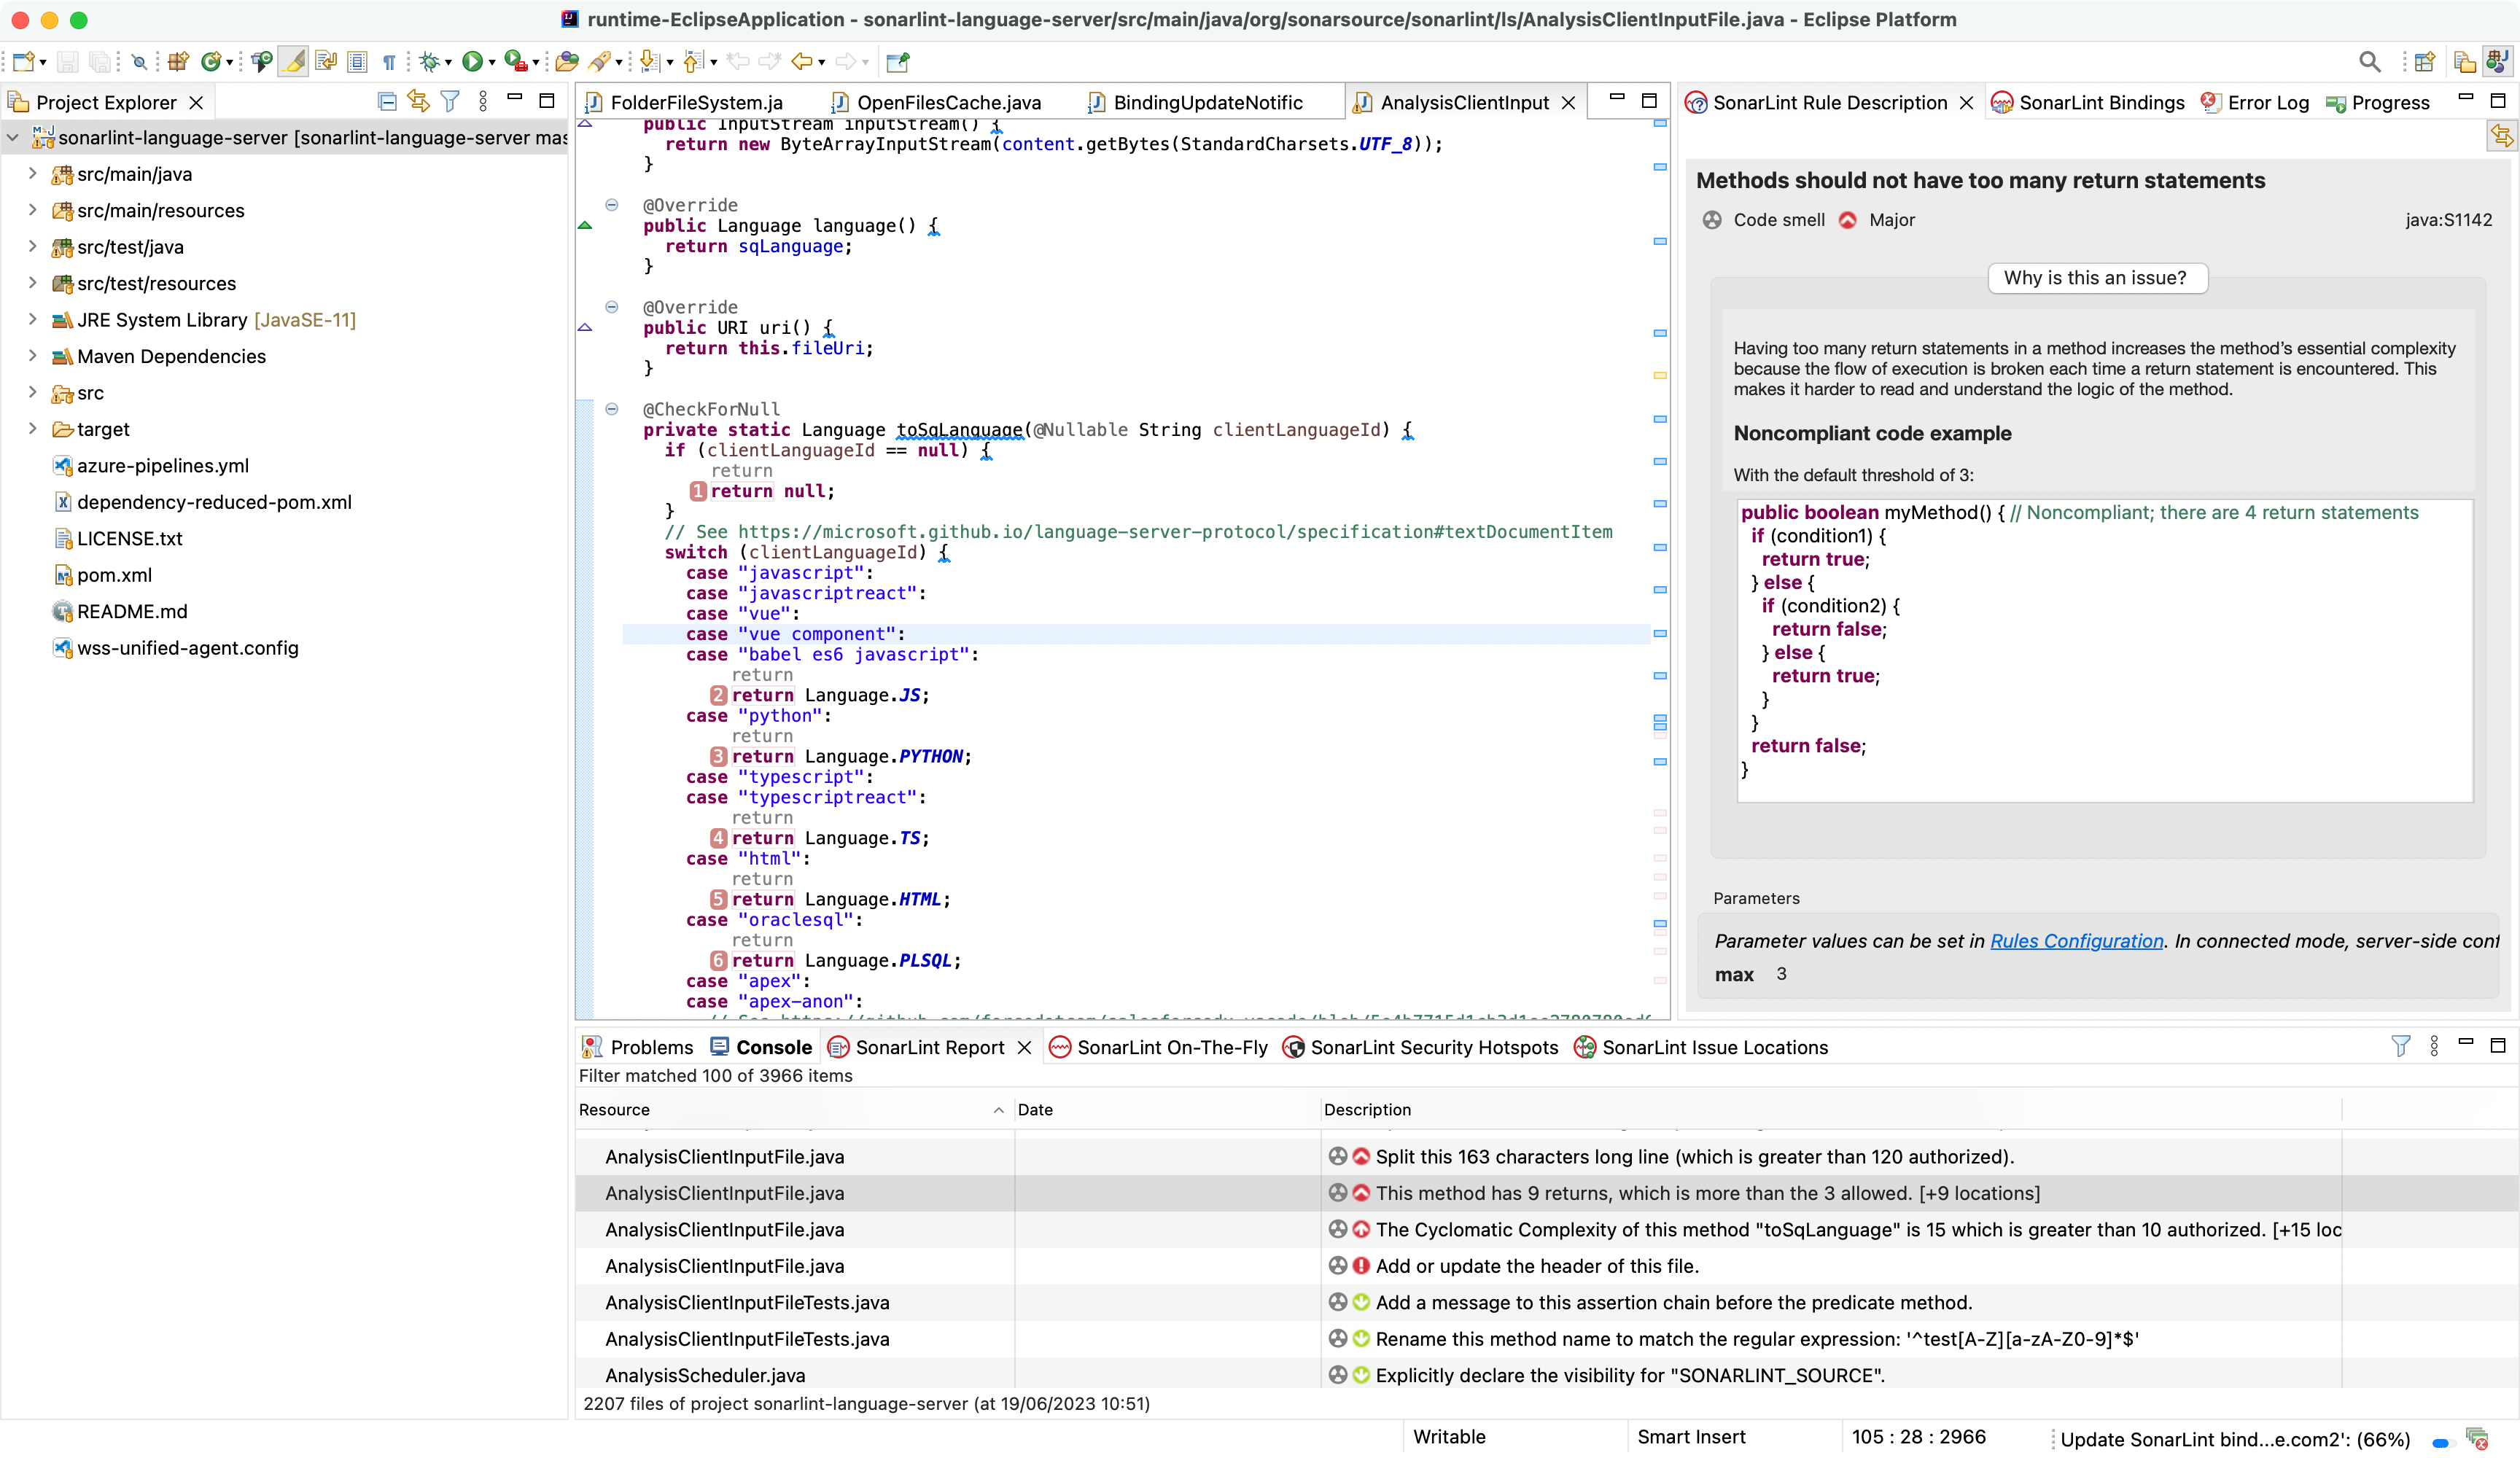Click the Open Type toolbar icon
This screenshot has width=2520, height=1458.
(262, 62)
